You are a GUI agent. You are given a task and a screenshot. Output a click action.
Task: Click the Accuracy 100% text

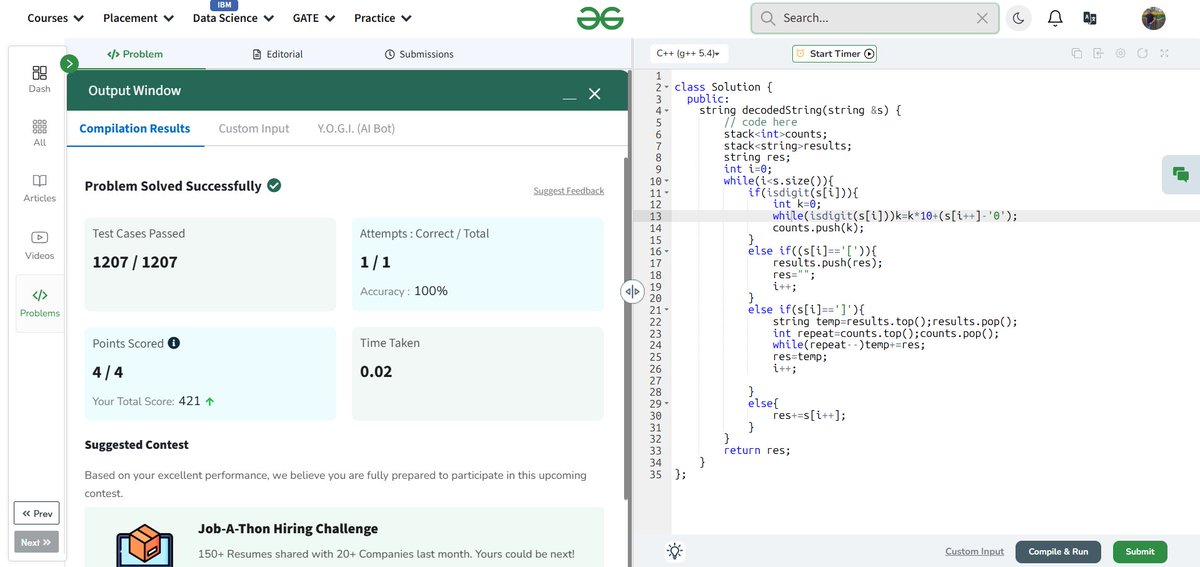point(404,291)
